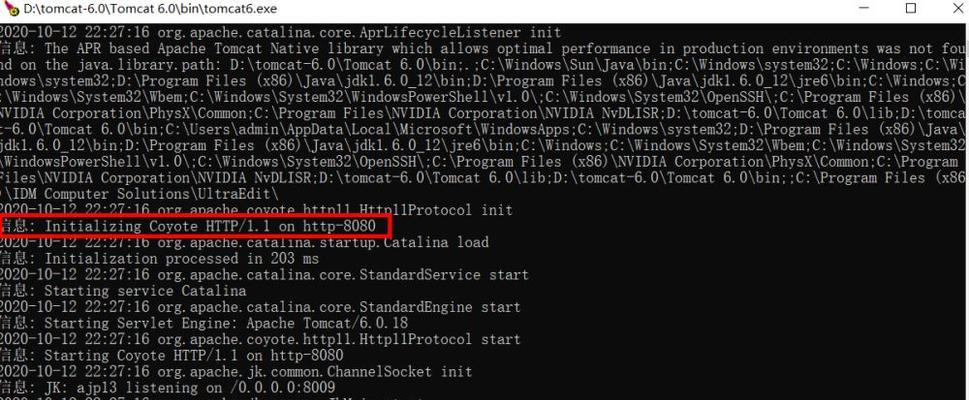Click the AprLifecycleListener init log line
This screenshot has height=400, width=969.
click(281, 32)
